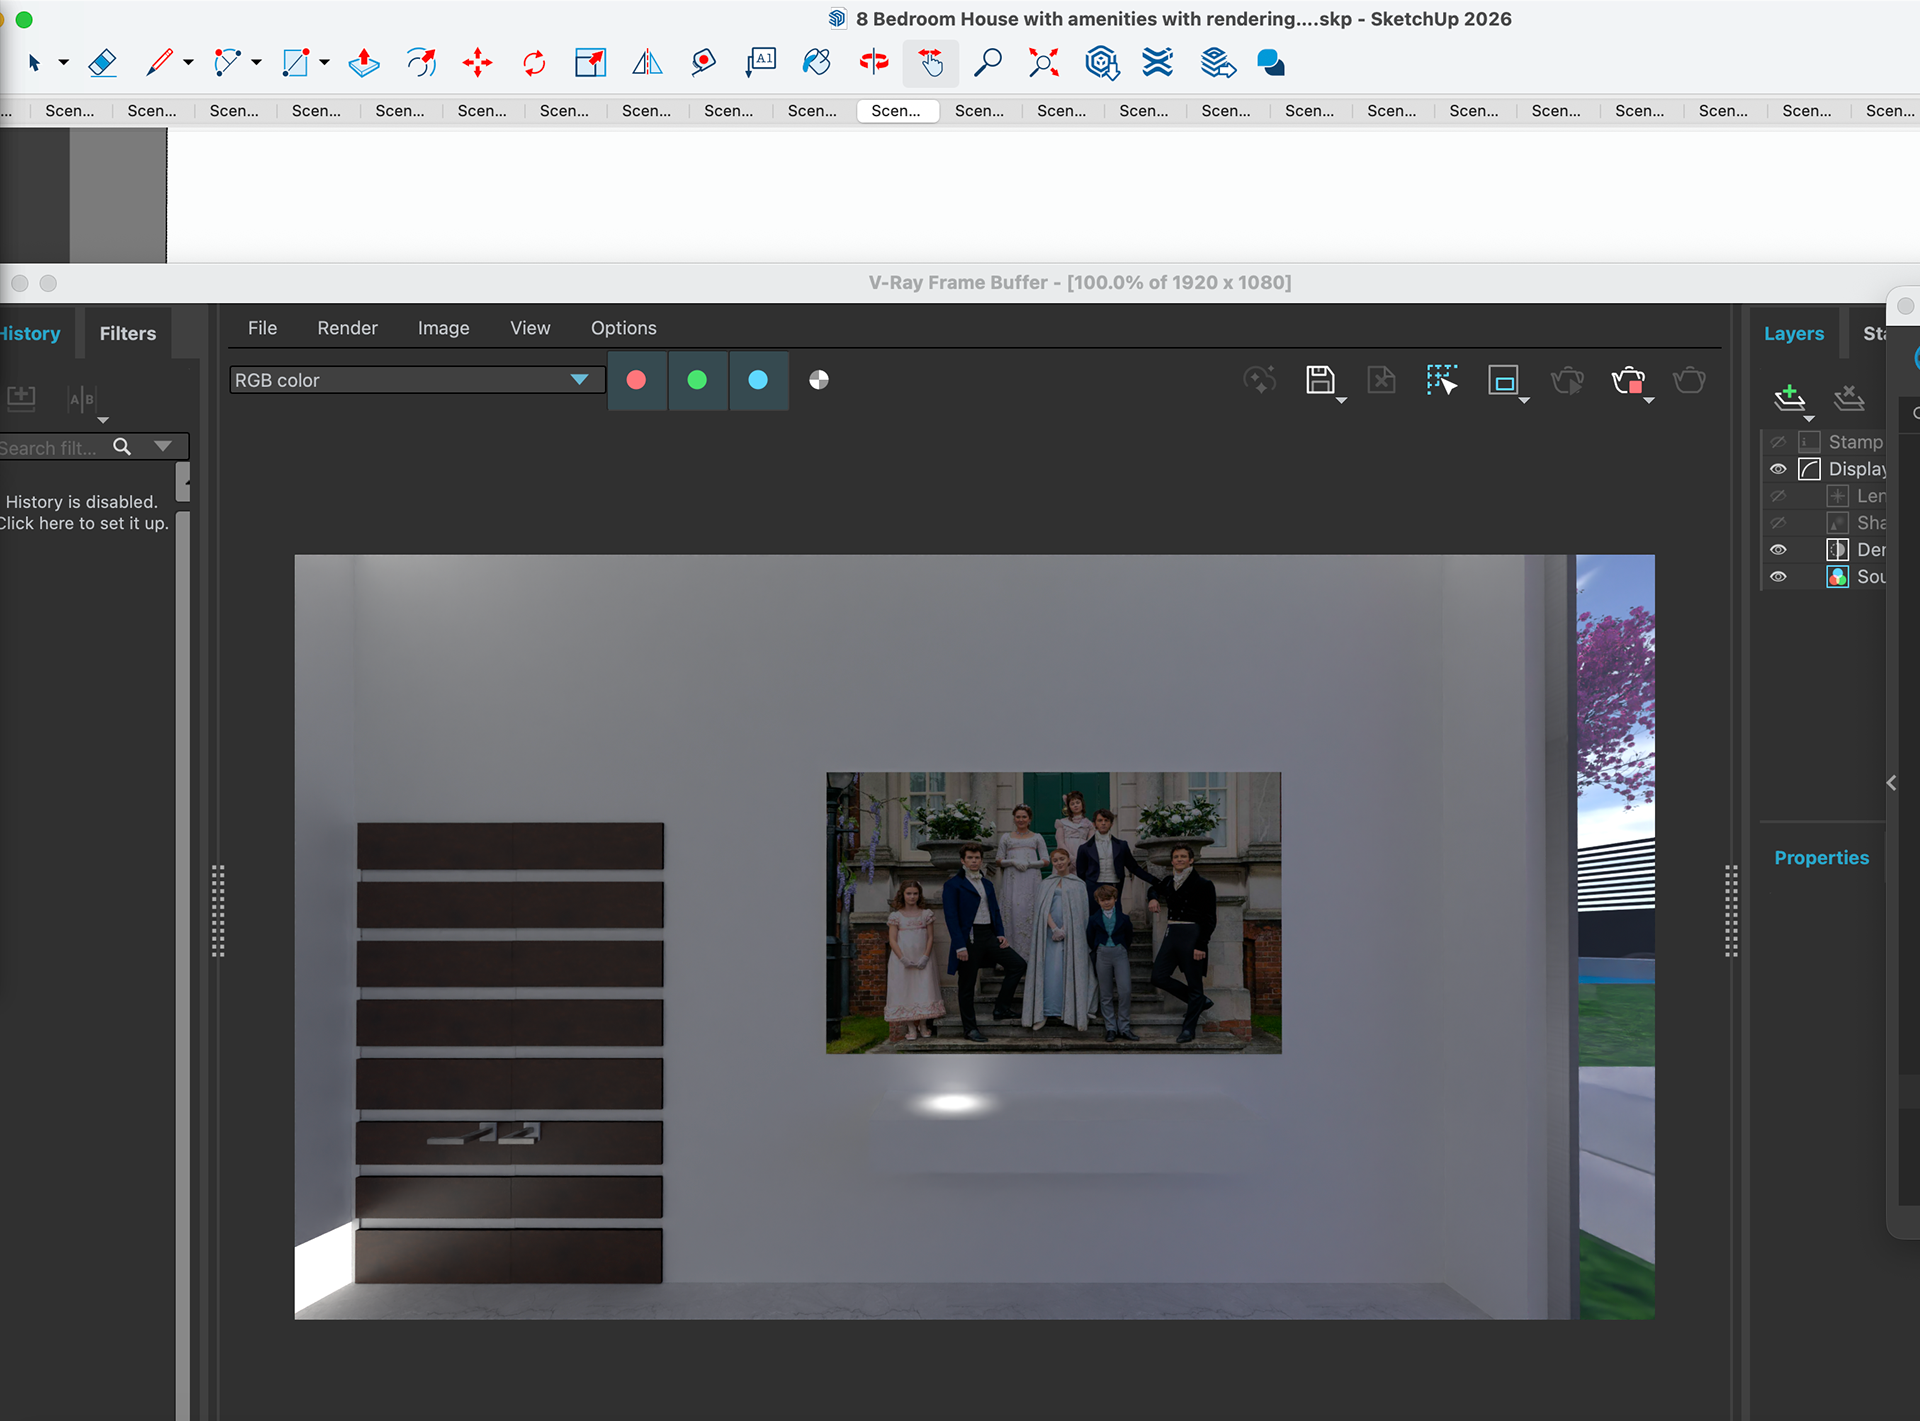Select the Paint Bucket tool
This screenshot has height=1421, width=1920.
(x=816, y=63)
